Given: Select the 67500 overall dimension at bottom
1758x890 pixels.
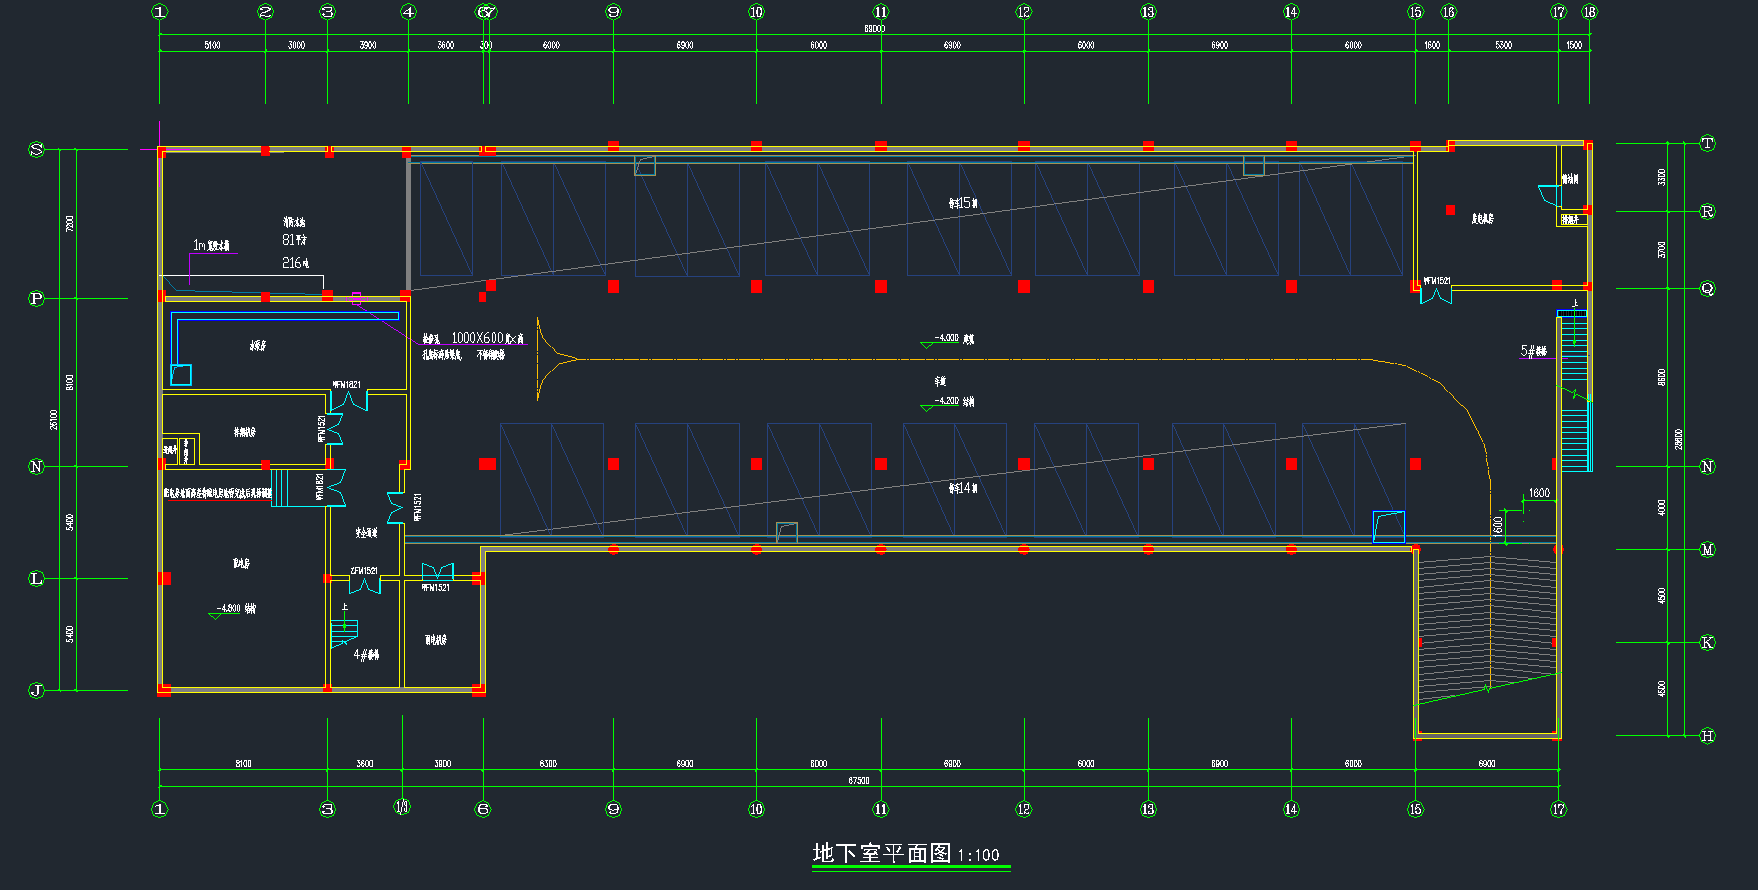Looking at the screenshot, I should pyautogui.click(x=858, y=780).
